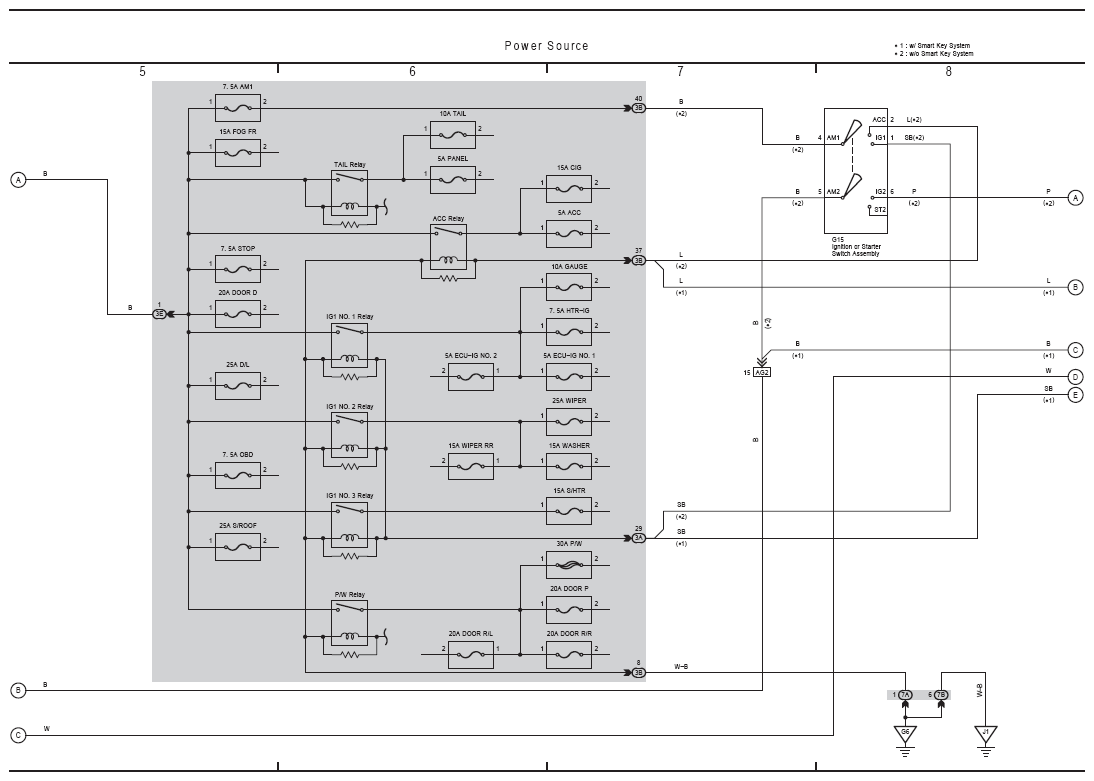The width and height of the screenshot is (1094, 781).
Task: Click the 25A S/ROOF fuse symbol
Action: 238,546
